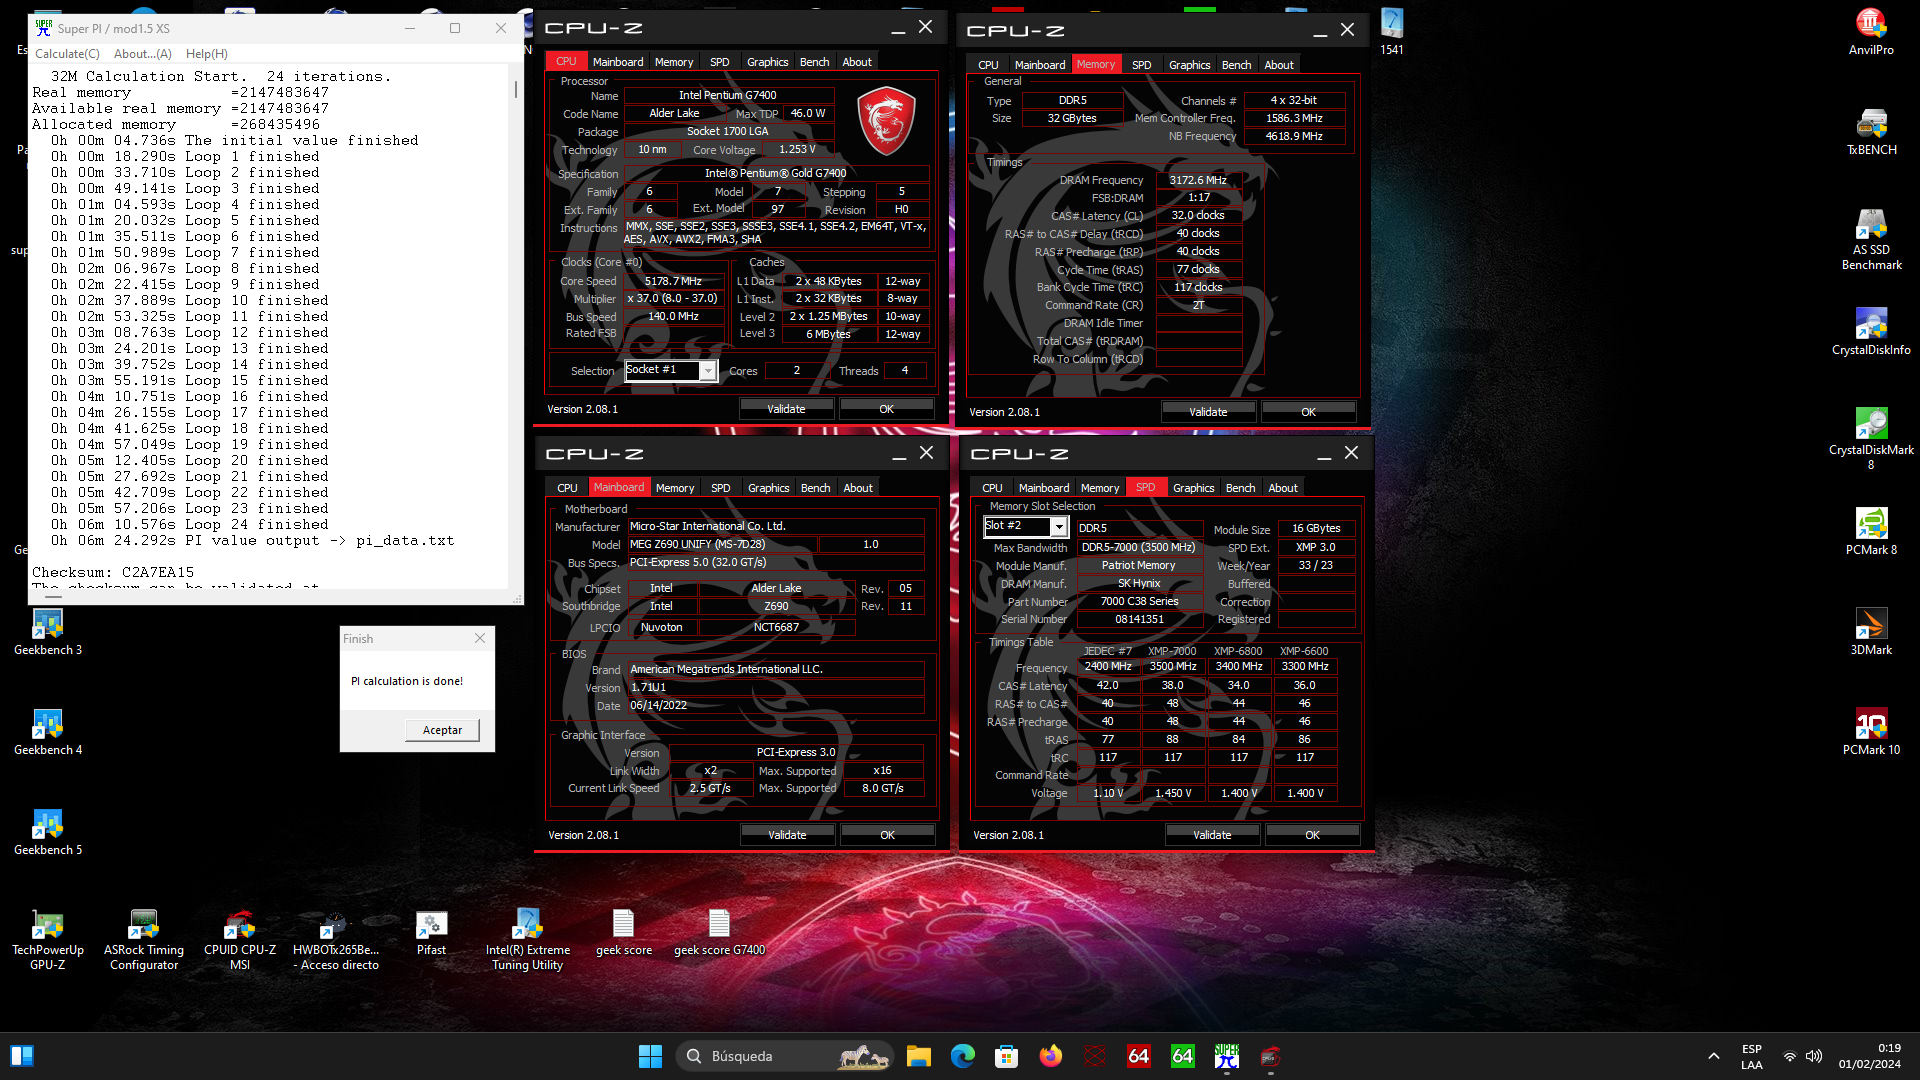
Task: Open Geekbench 4 desktop icon
Action: [48, 732]
